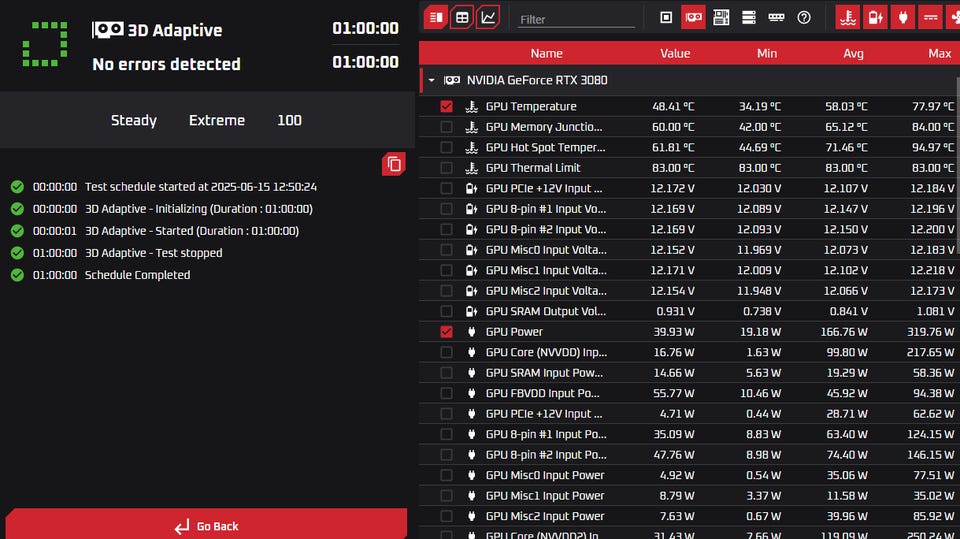Click the 3D Adaptive graphics card icon
The image size is (960, 539).
tap(108, 29)
